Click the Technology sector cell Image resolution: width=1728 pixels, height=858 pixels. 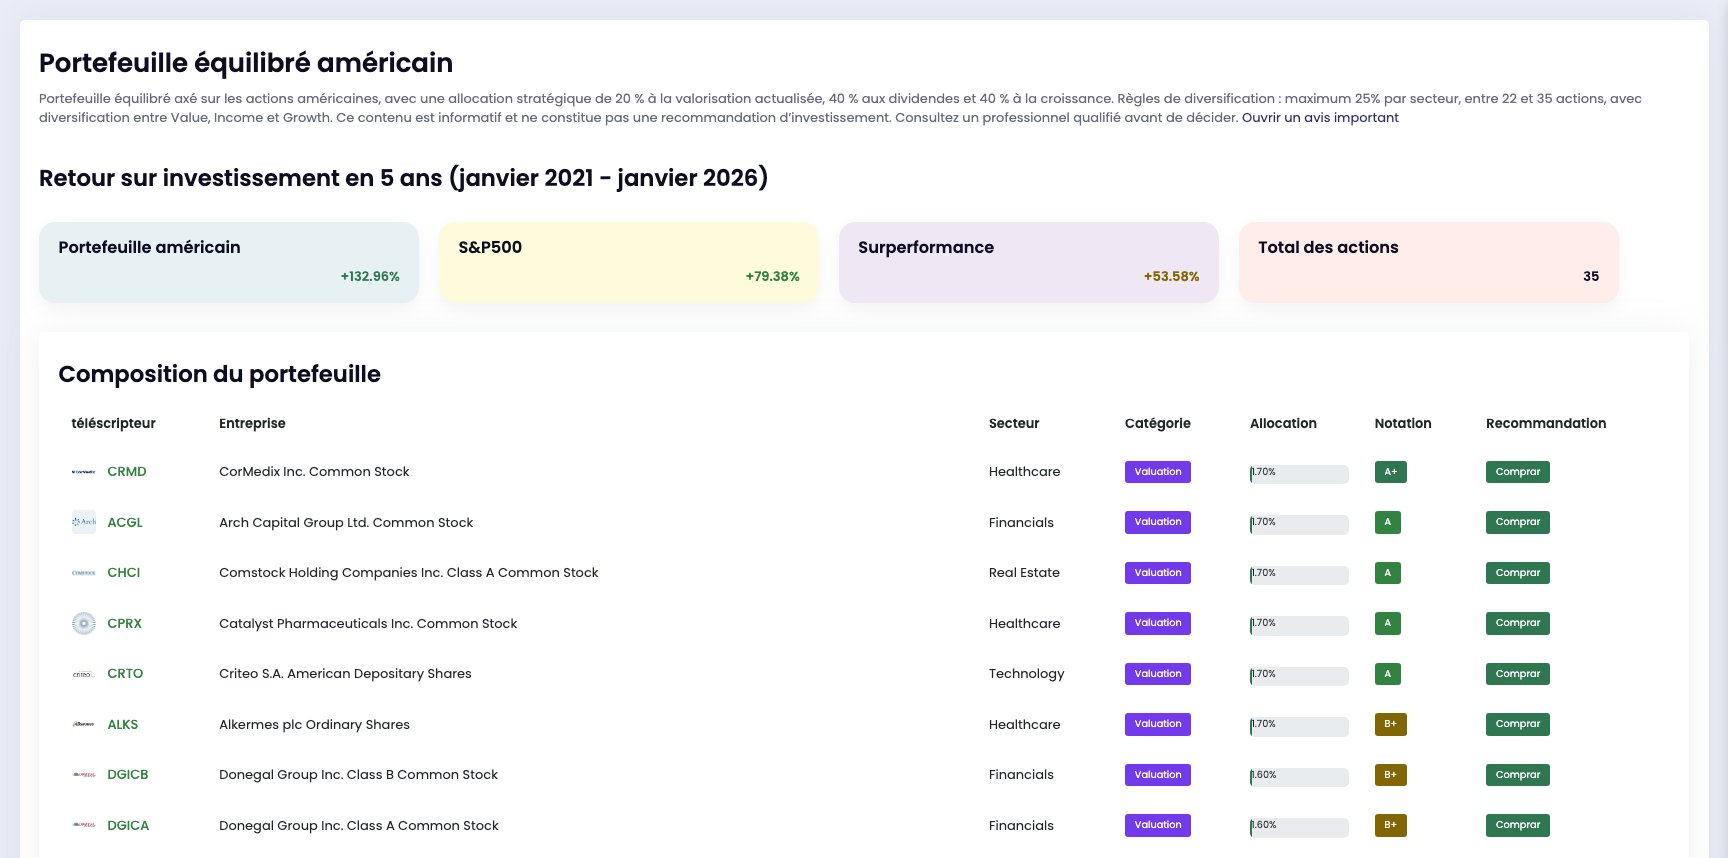click(x=1027, y=674)
